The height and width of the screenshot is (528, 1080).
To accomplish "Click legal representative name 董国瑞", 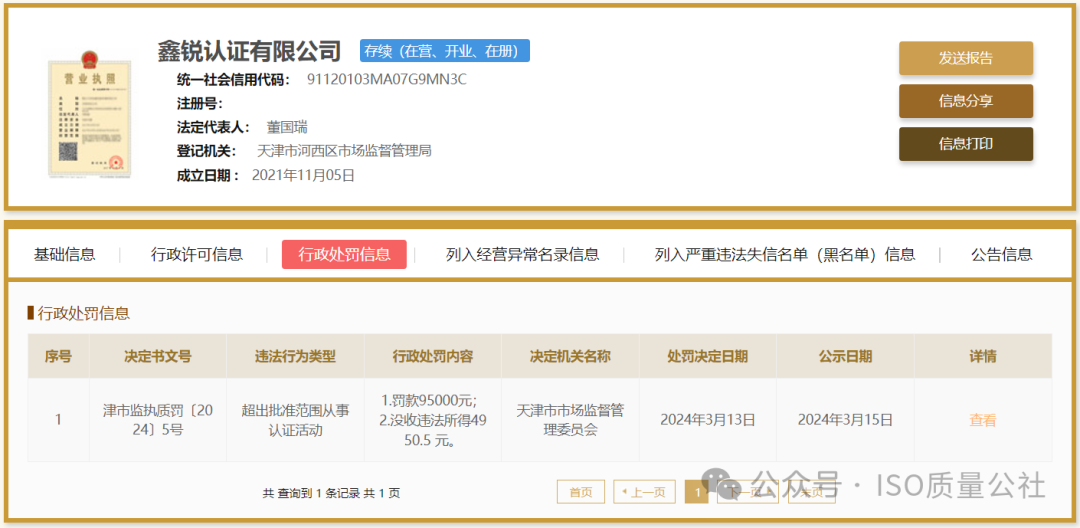I will pos(287,127).
